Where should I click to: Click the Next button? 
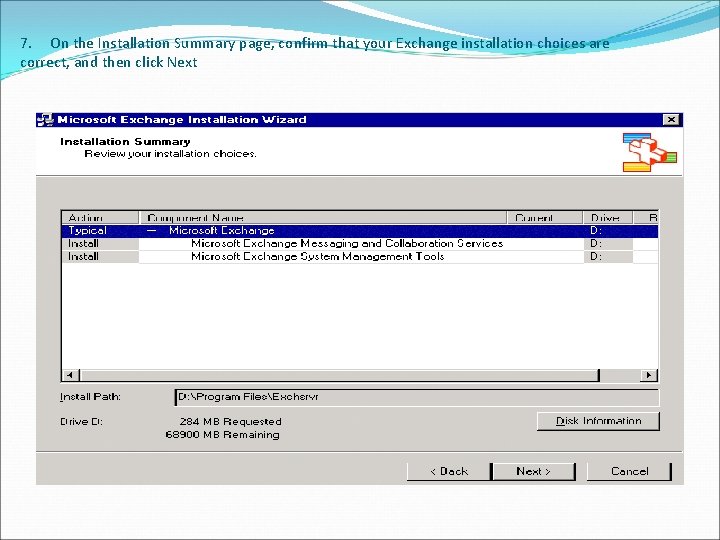(533, 472)
